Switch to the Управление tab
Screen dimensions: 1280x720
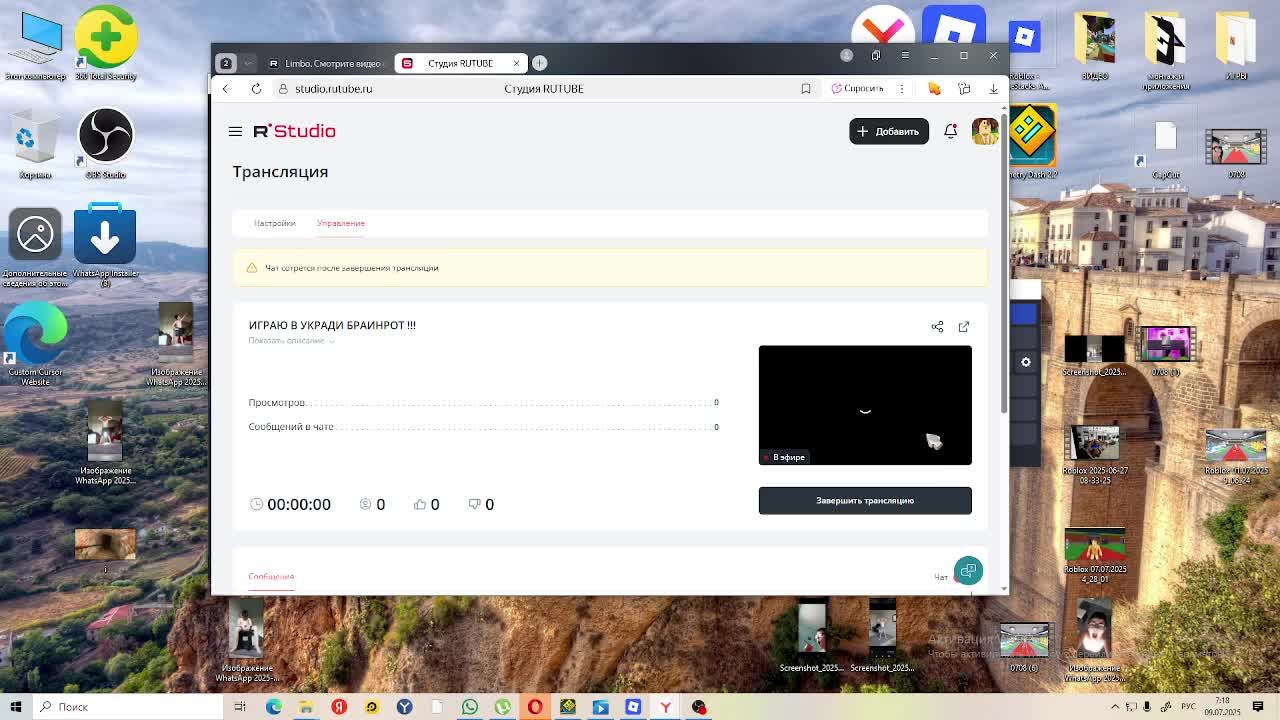pyautogui.click(x=341, y=223)
